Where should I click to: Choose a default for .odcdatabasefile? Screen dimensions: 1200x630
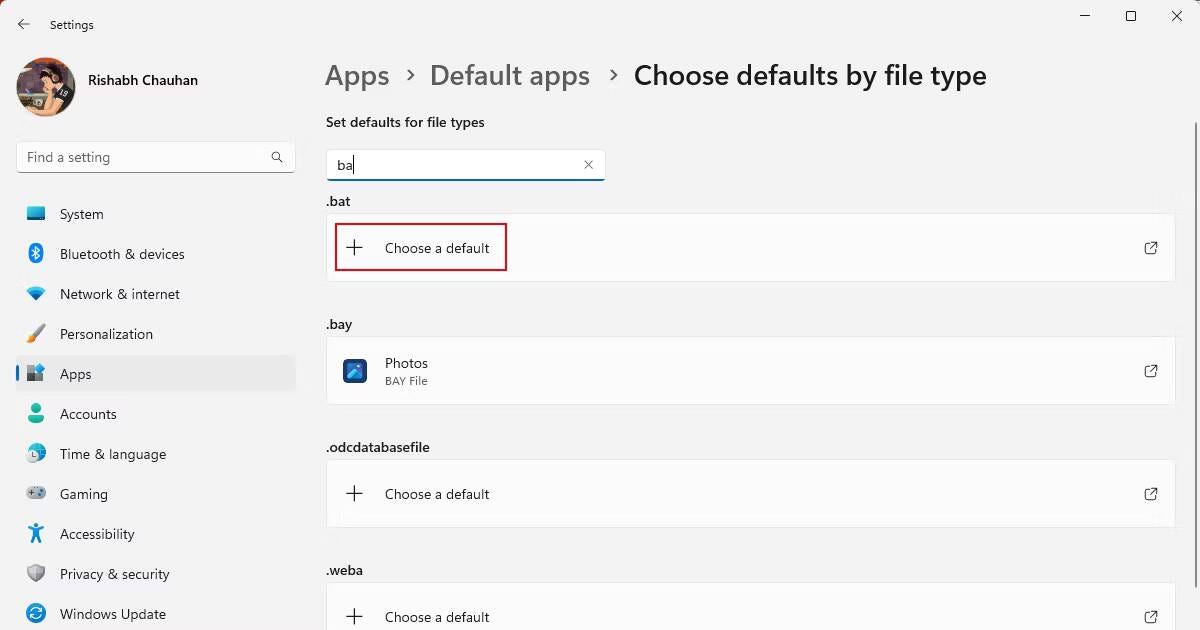click(x=437, y=493)
